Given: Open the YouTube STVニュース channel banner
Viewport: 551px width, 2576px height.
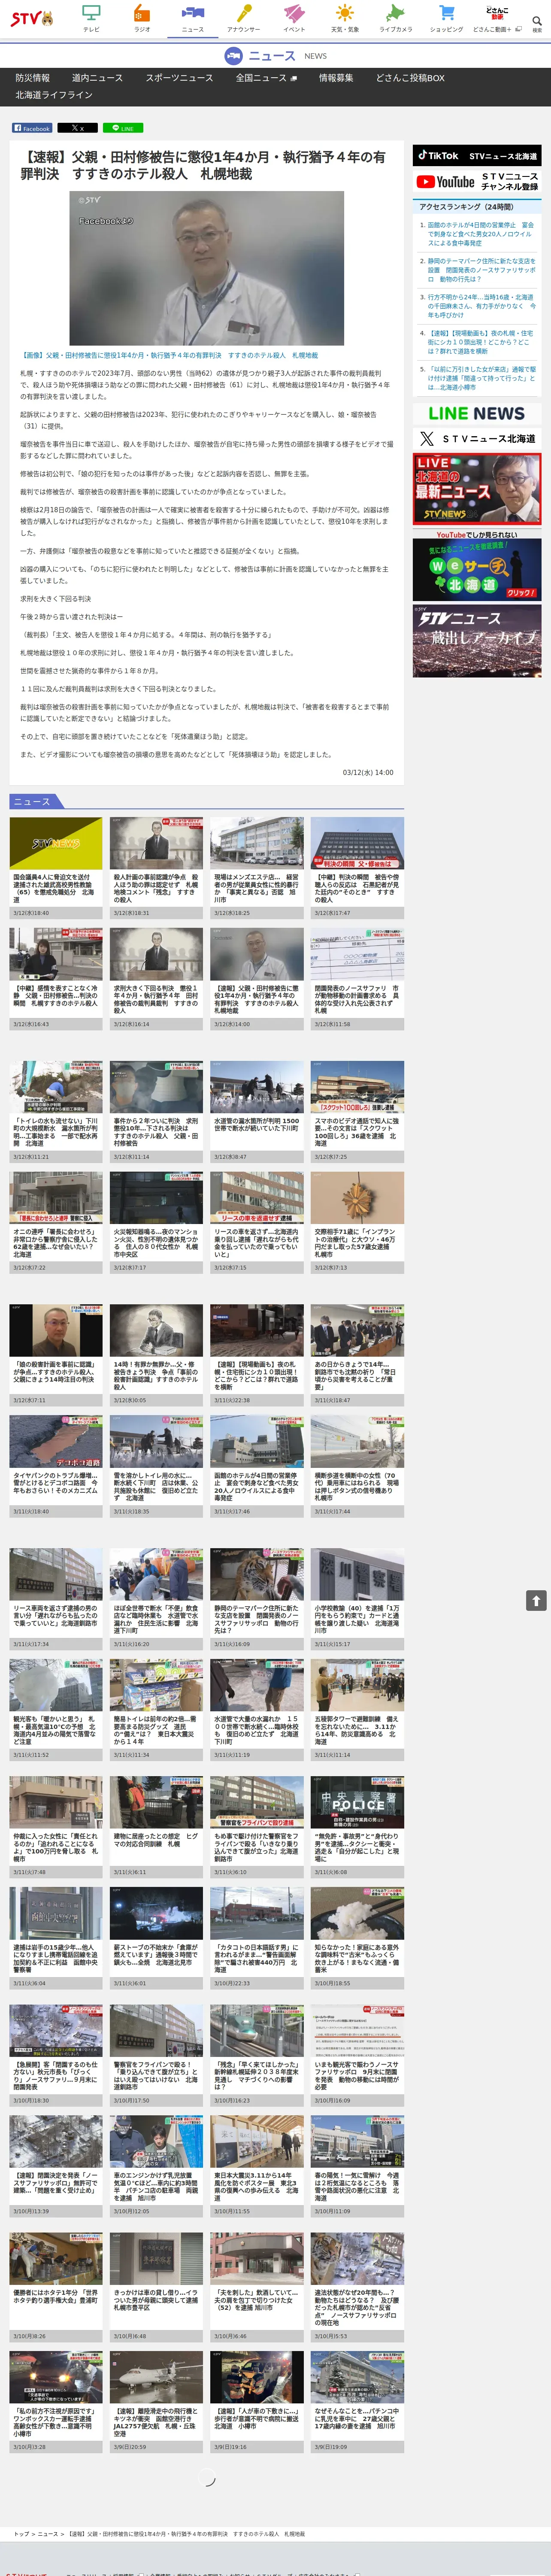Looking at the screenshot, I should (x=477, y=182).
